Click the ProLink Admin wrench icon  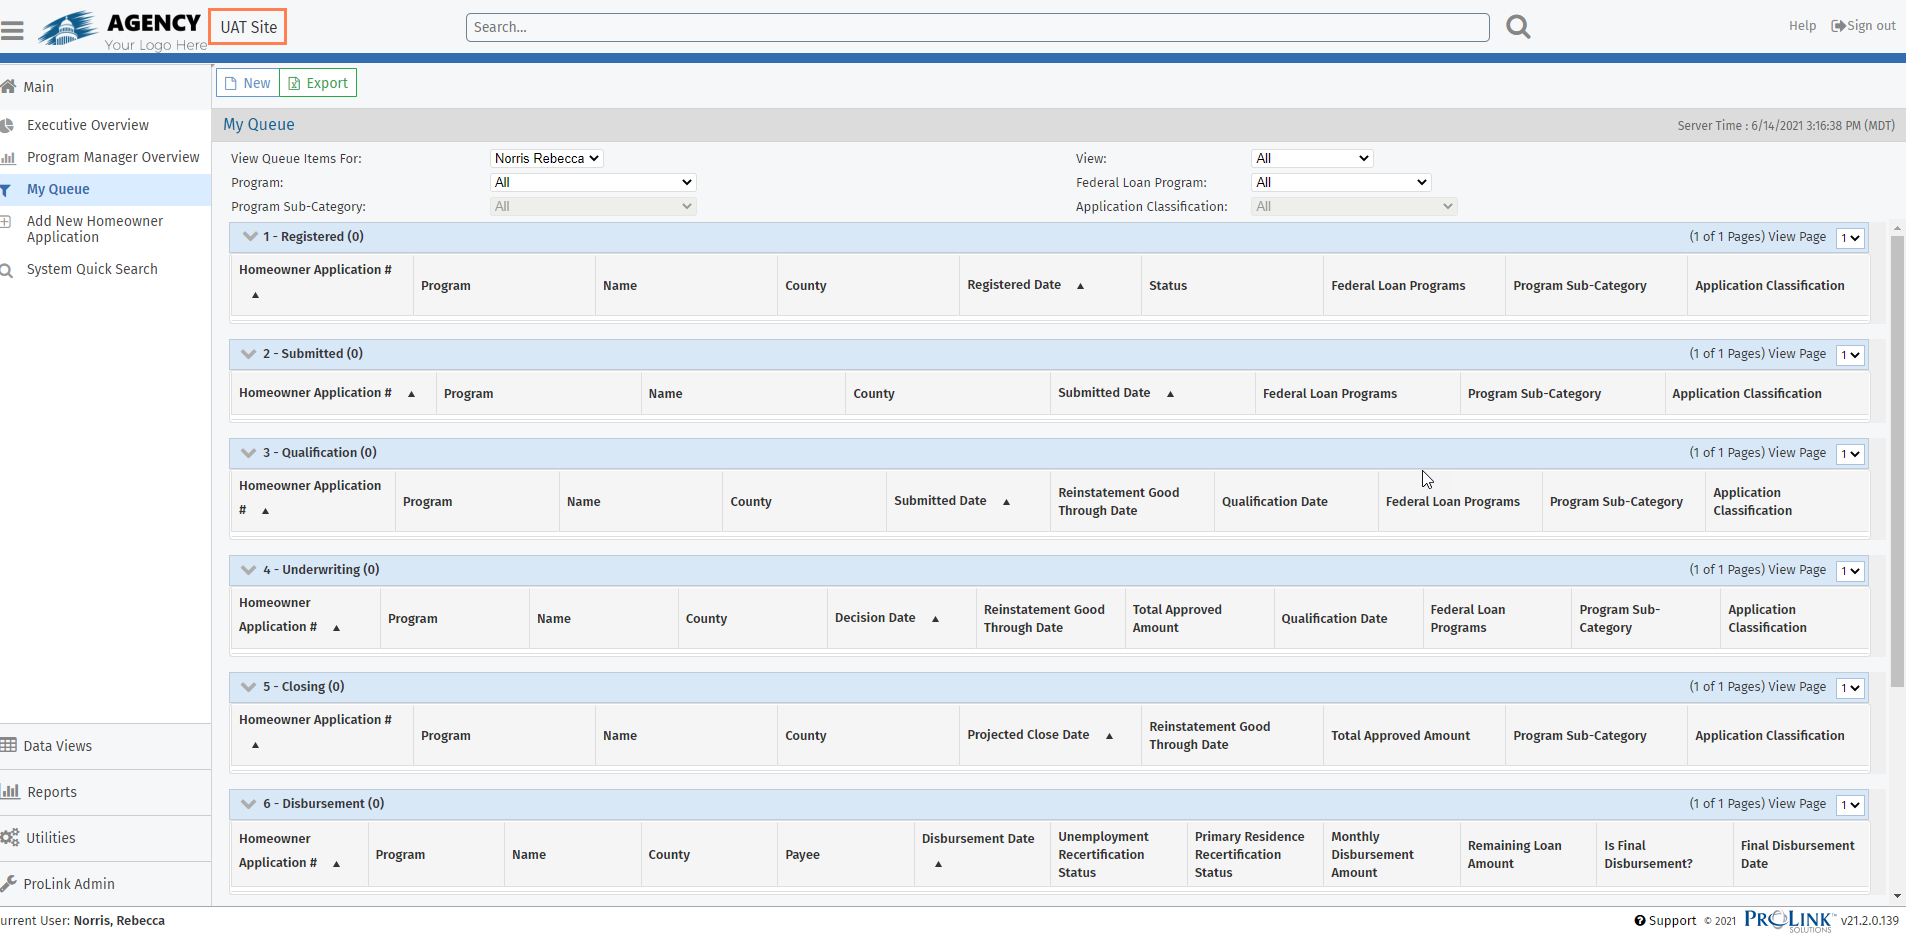tap(9, 884)
